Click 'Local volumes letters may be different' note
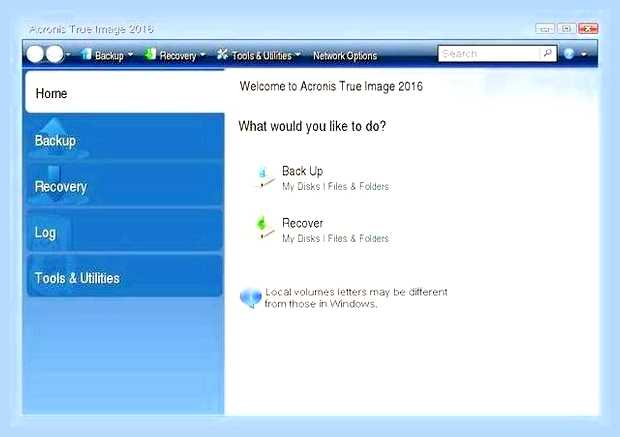 pos(356,292)
